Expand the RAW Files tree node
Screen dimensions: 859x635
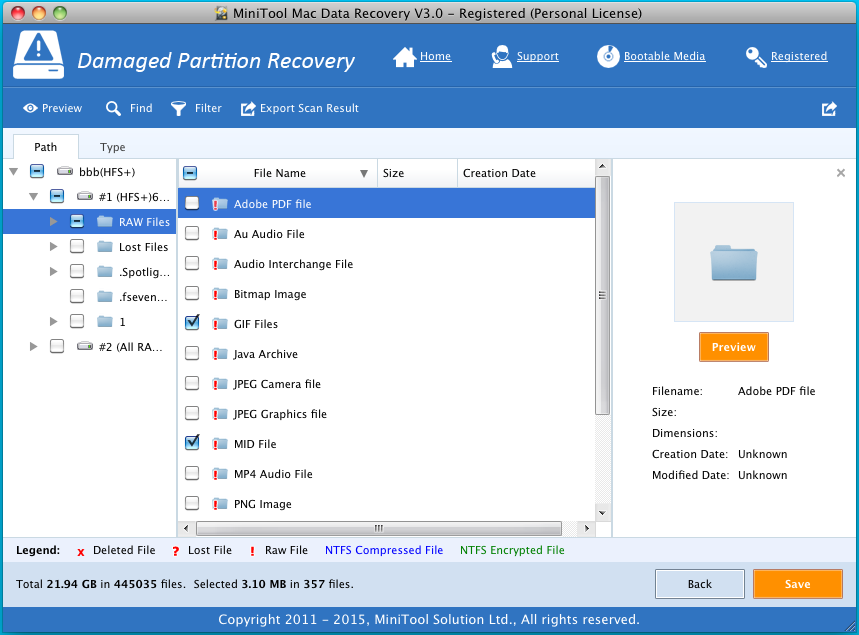[x=54, y=221]
